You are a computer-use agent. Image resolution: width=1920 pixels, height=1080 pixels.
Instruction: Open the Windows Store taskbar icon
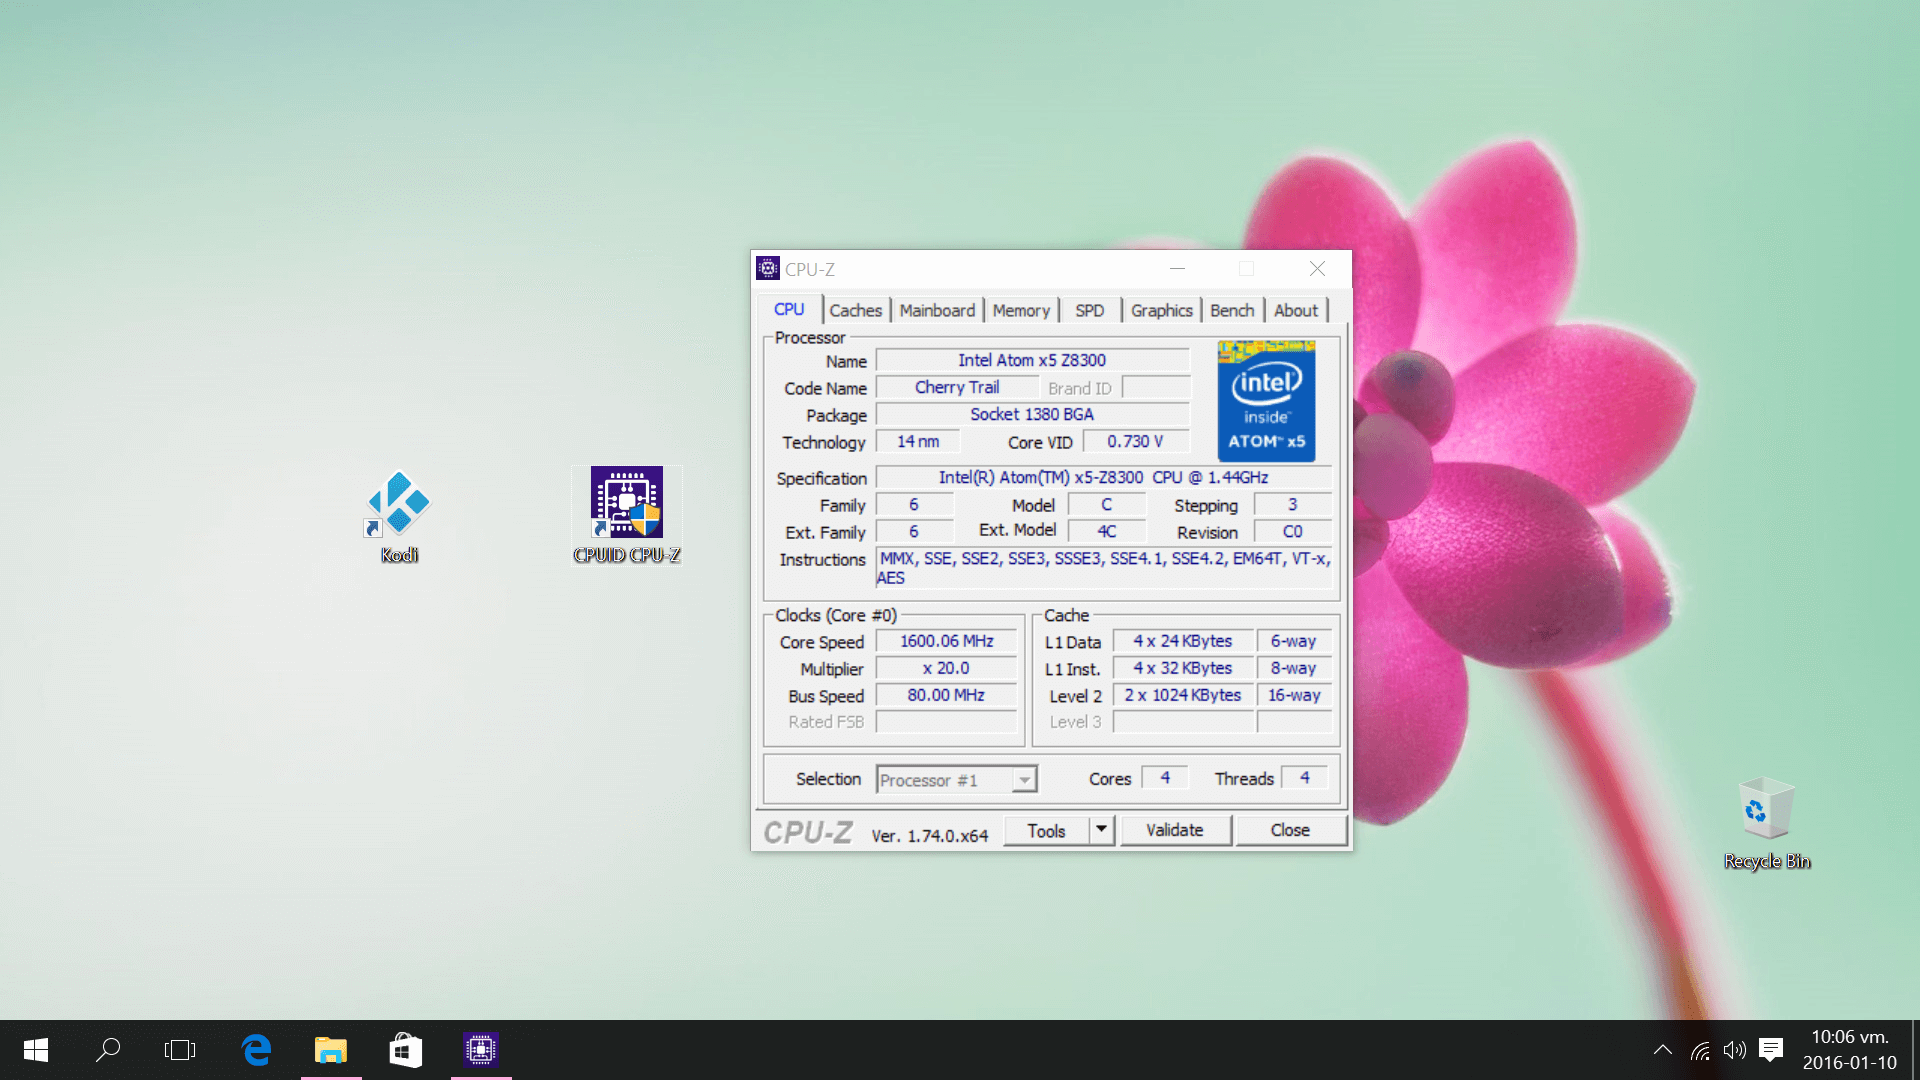click(x=406, y=1049)
